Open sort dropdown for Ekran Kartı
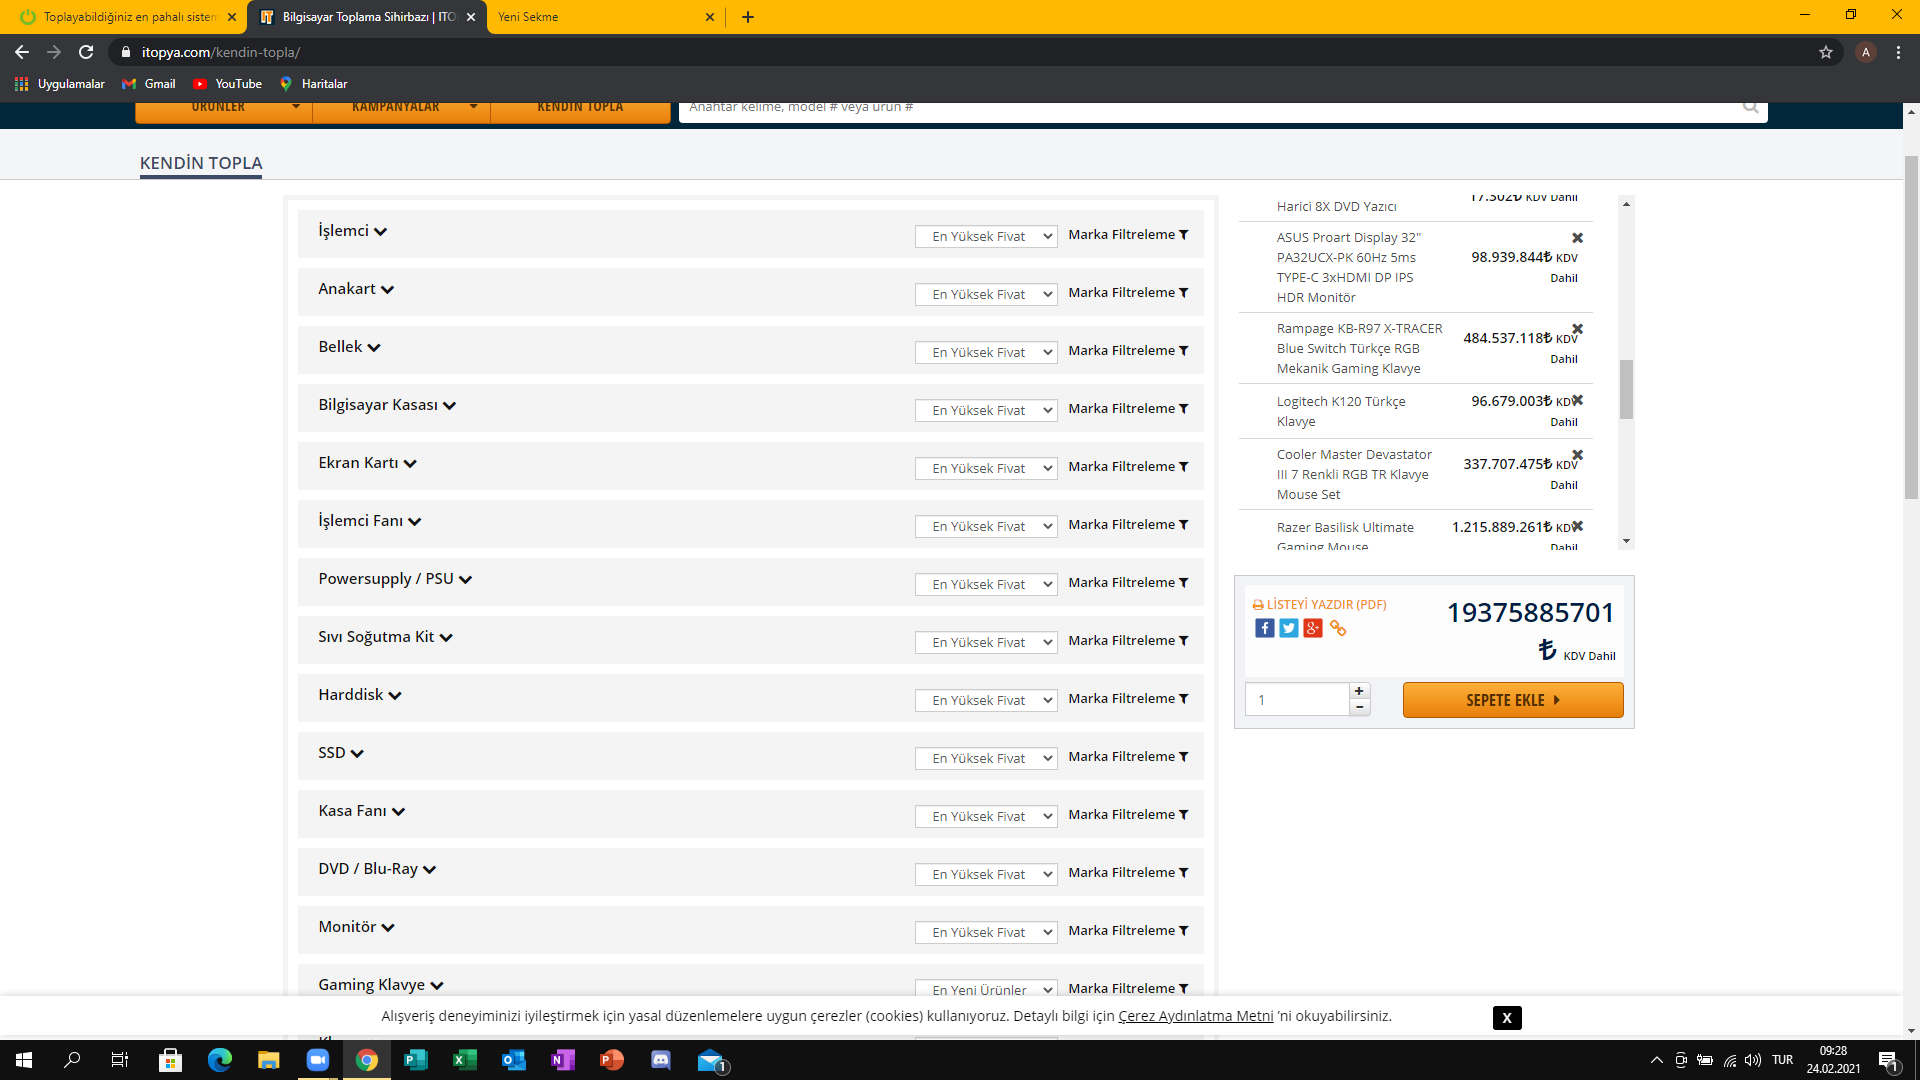1920x1080 pixels. click(985, 468)
